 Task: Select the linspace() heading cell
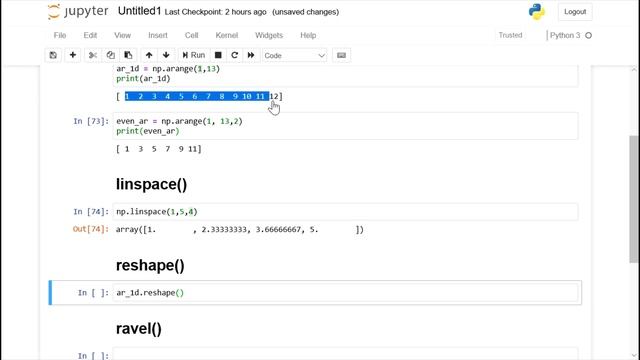point(151,184)
